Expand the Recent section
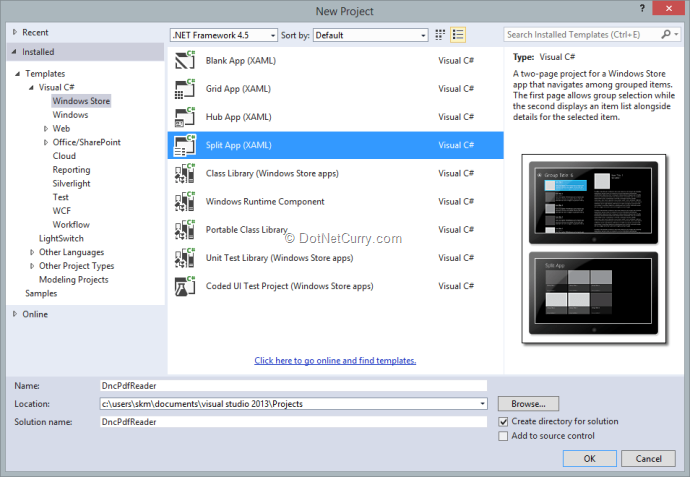 pos(15,32)
